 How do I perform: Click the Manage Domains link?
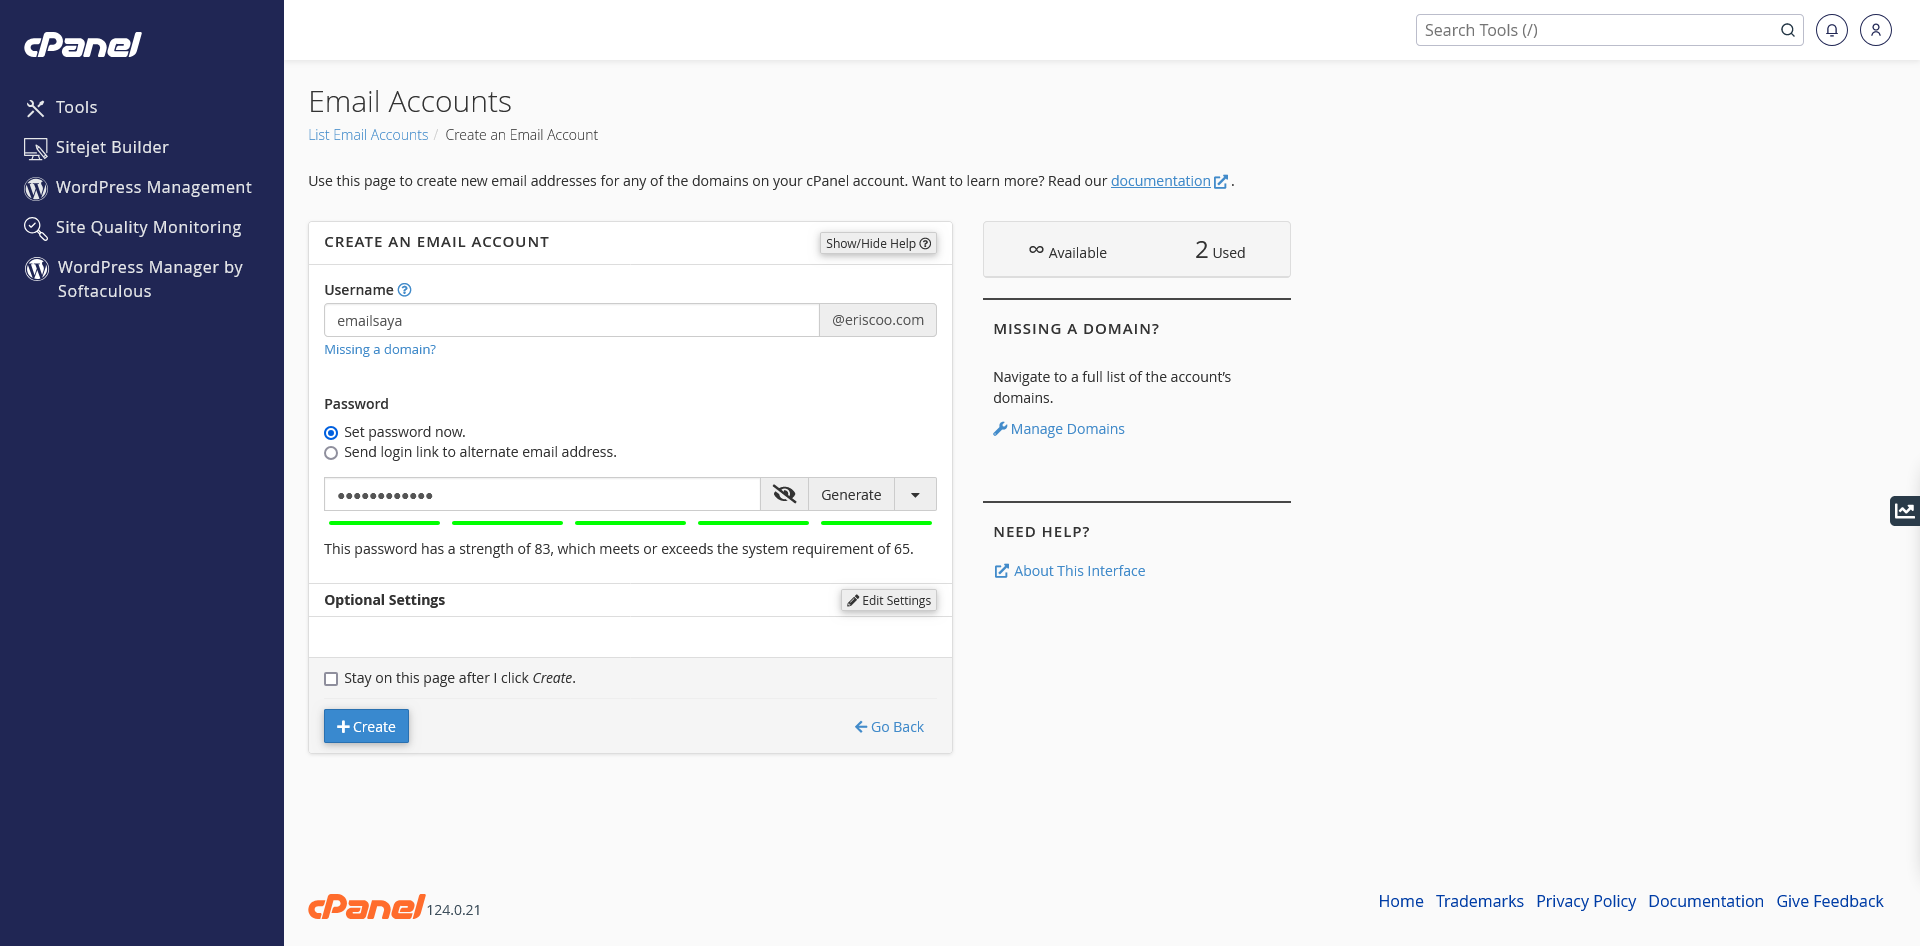[1067, 429]
